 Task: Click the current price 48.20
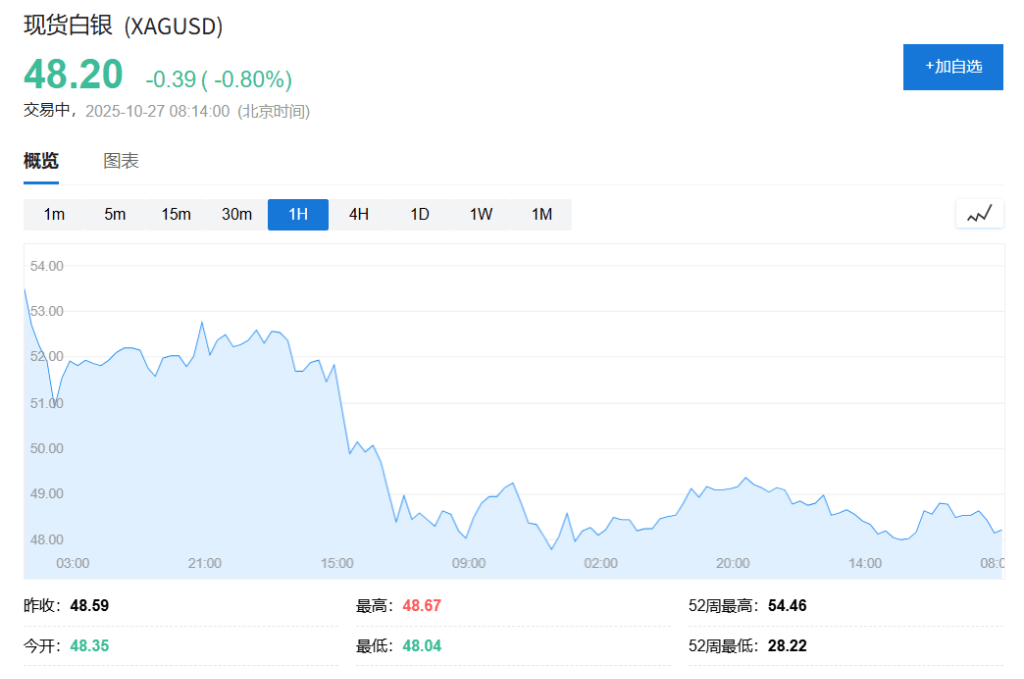click(x=73, y=75)
